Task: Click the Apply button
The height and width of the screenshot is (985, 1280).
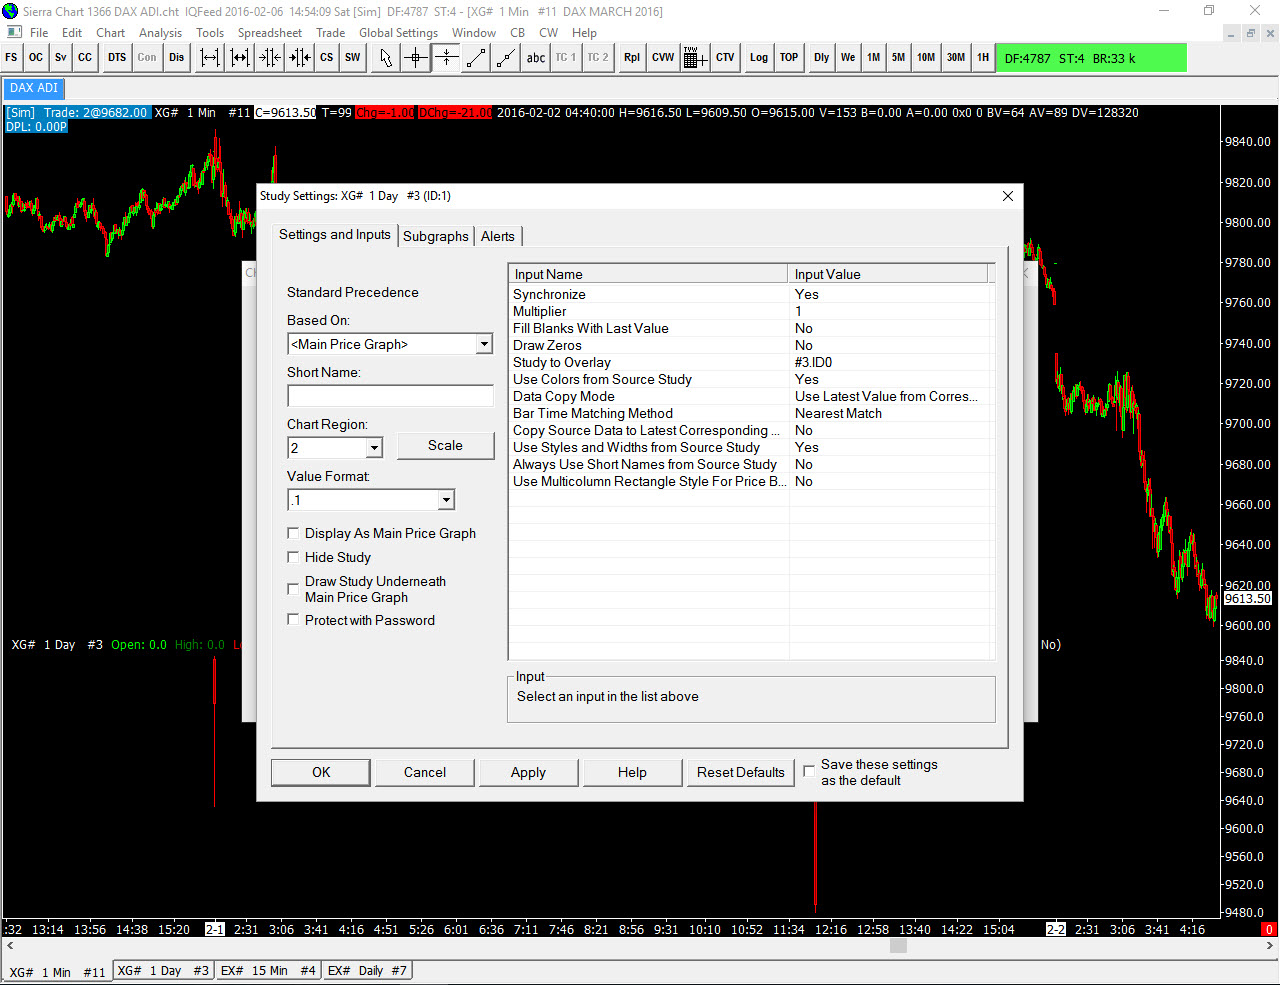Action: (528, 772)
